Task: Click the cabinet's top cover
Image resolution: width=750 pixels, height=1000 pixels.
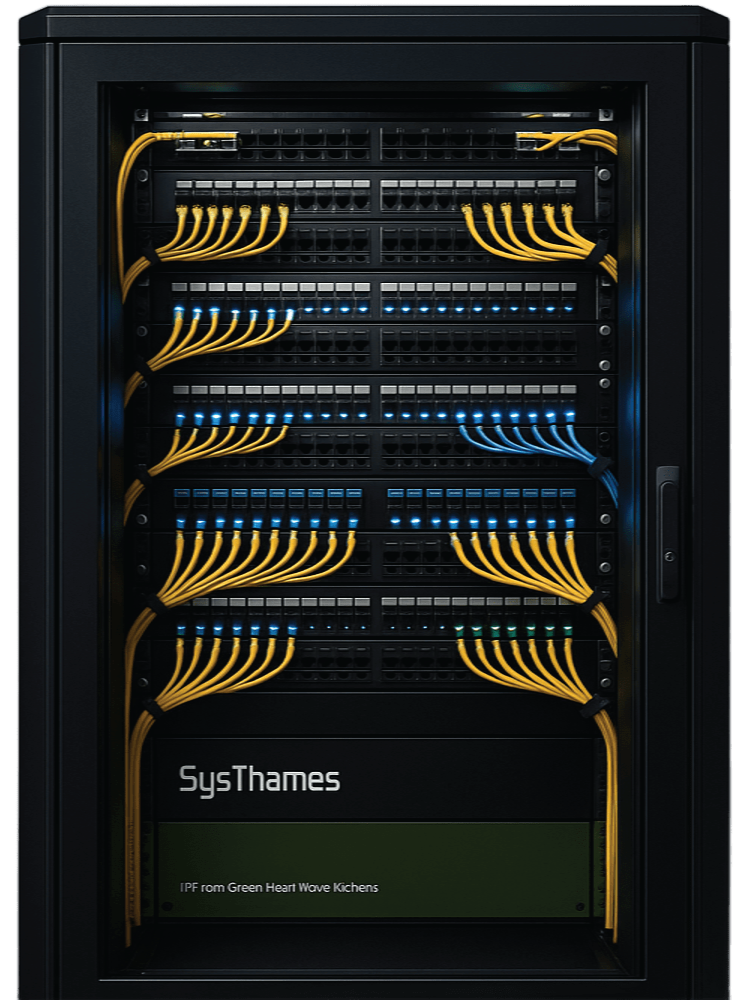Action: point(374,26)
